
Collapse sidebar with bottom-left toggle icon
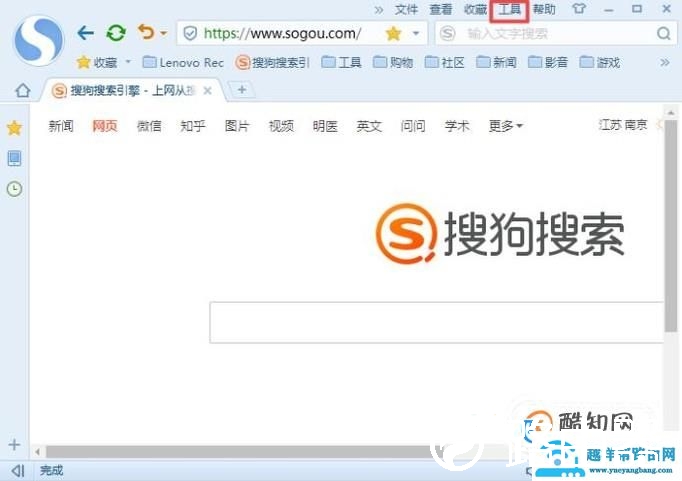(x=18, y=471)
